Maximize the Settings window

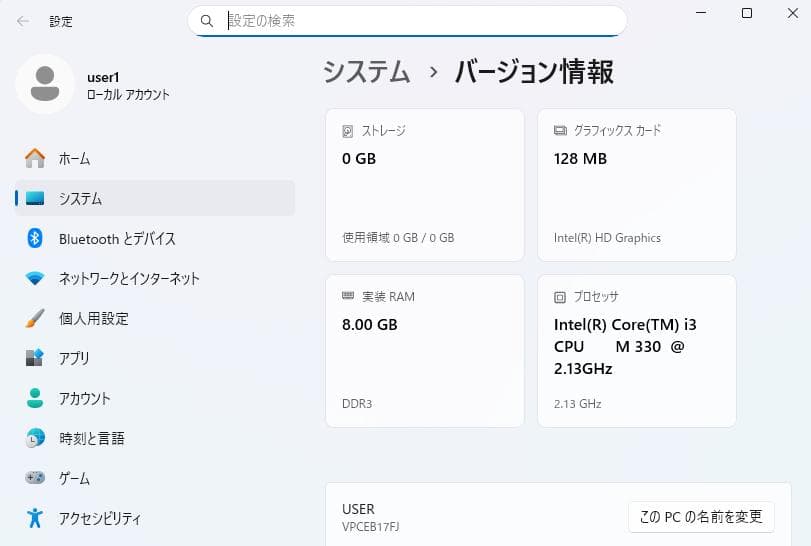click(747, 13)
